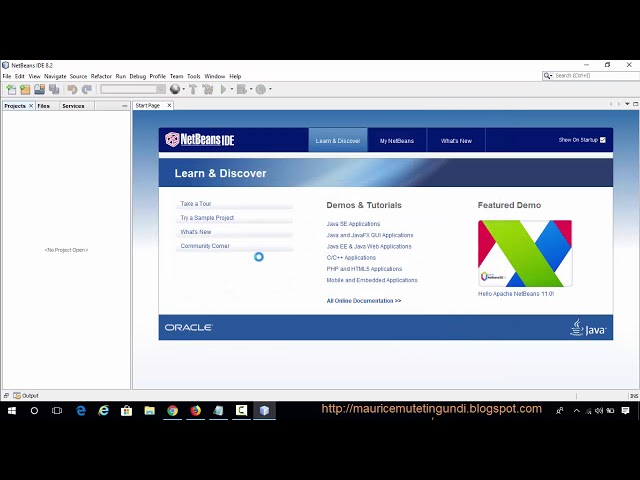Open Google Chrome from taskbar
The height and width of the screenshot is (480, 640).
172,411
